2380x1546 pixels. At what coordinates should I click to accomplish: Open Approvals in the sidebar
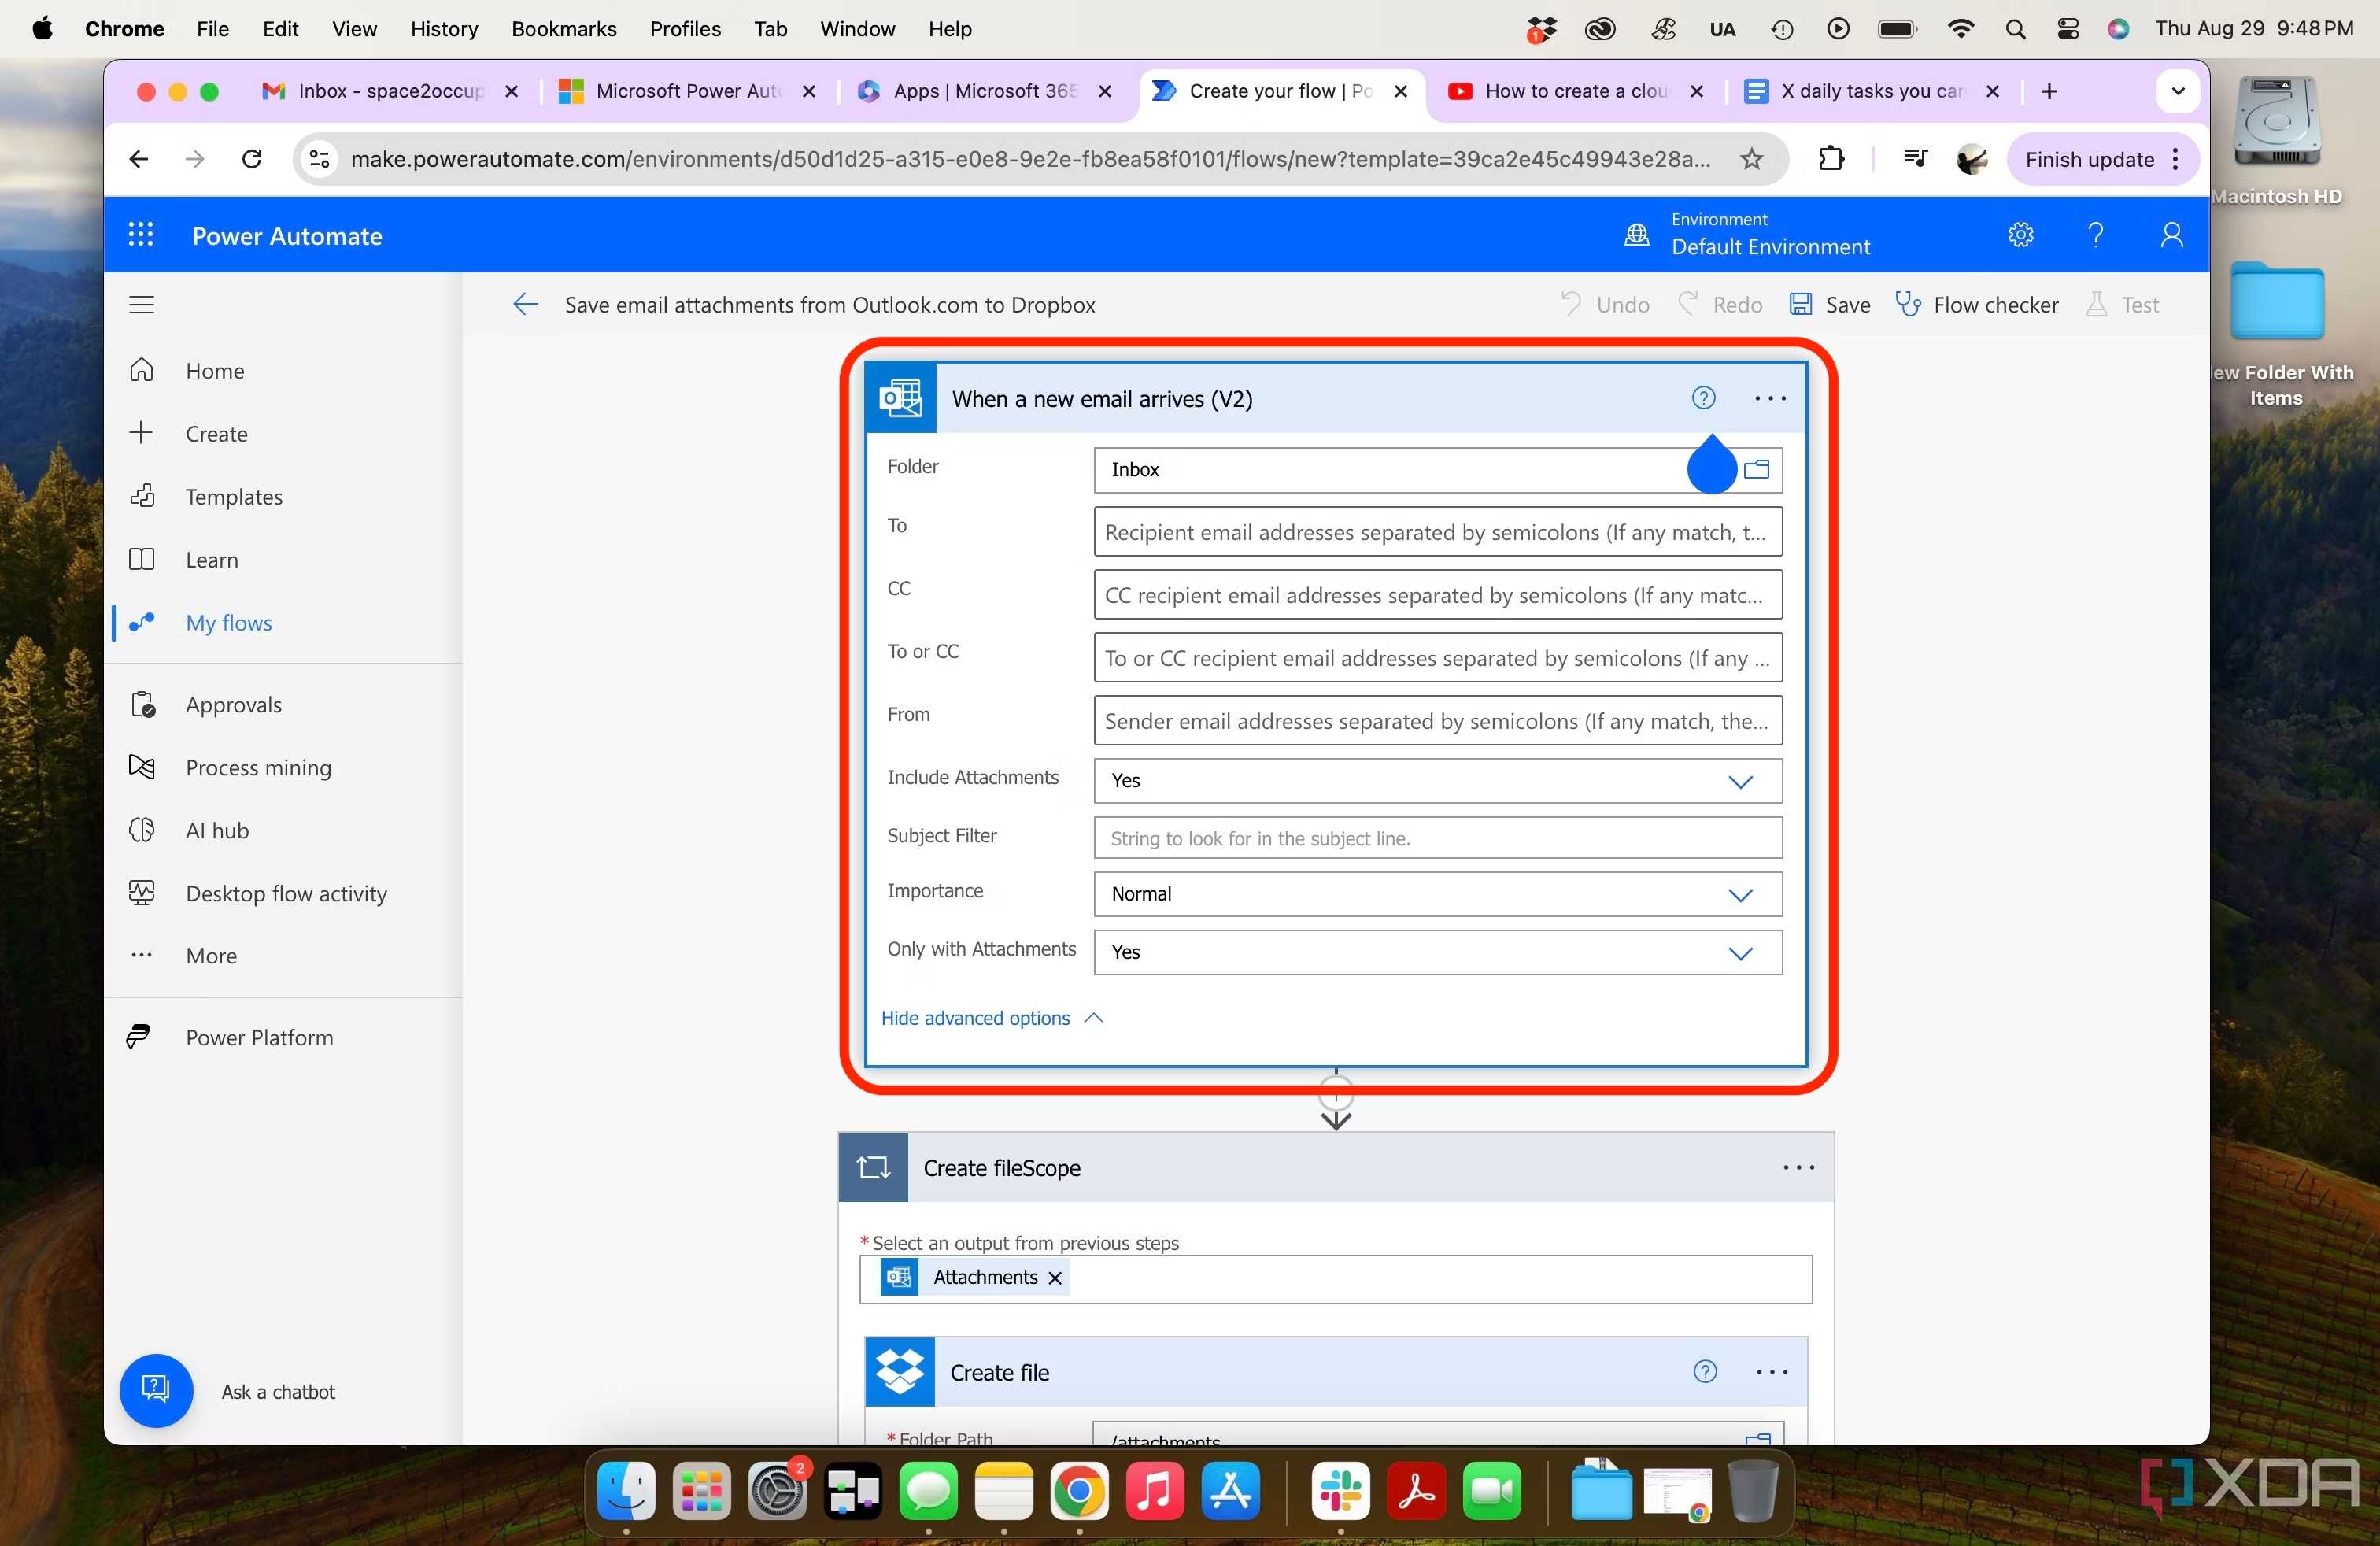[234, 705]
